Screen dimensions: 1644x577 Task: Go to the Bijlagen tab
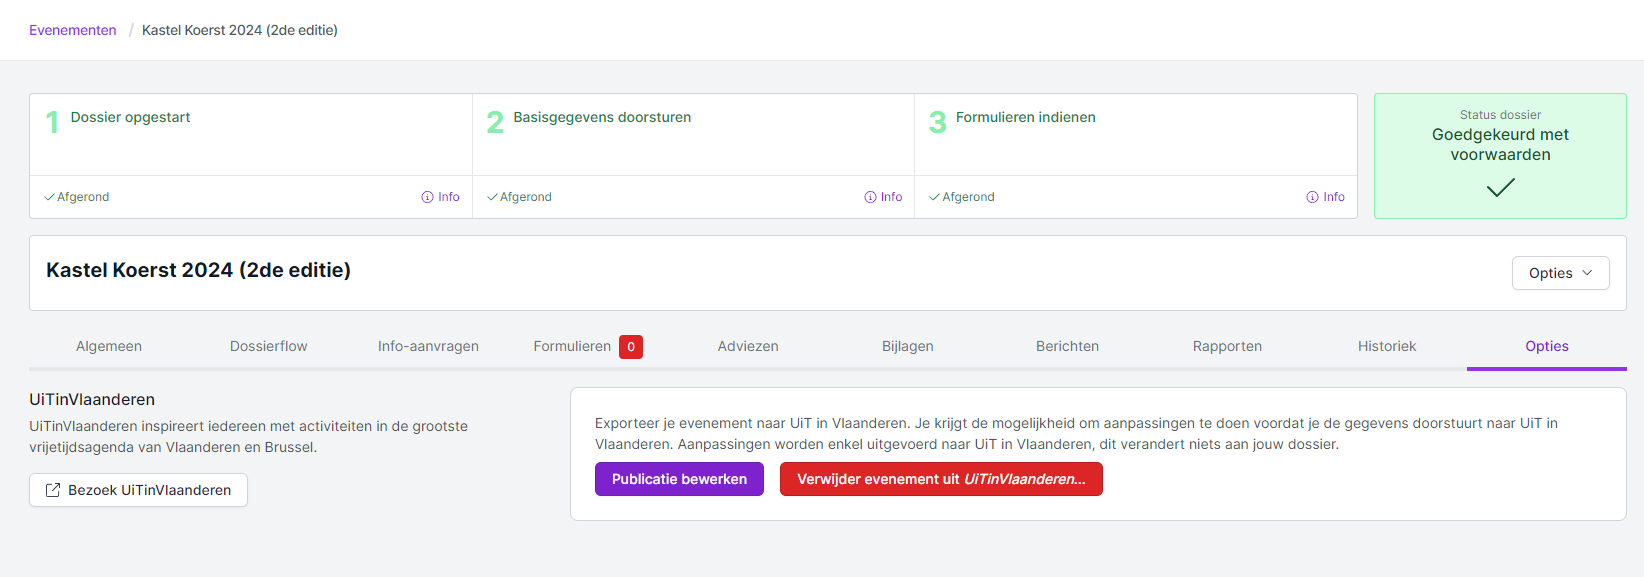pyautogui.click(x=907, y=346)
